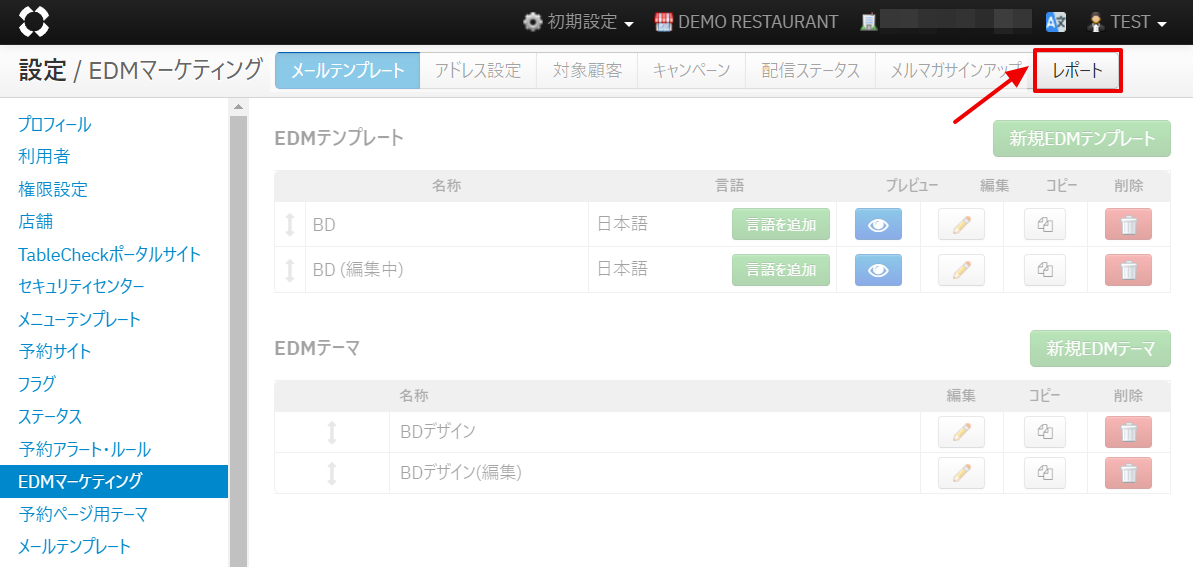Click the 新規EDMテンプレート button

click(x=1081, y=139)
